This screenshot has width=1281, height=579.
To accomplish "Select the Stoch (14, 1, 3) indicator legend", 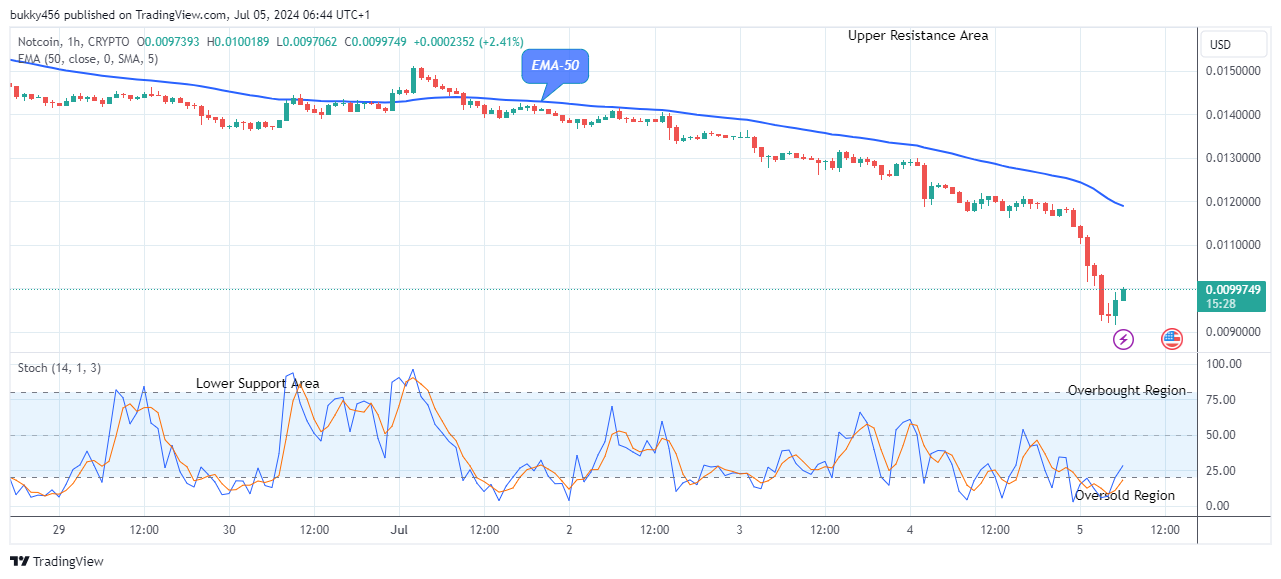I will tap(58, 368).
